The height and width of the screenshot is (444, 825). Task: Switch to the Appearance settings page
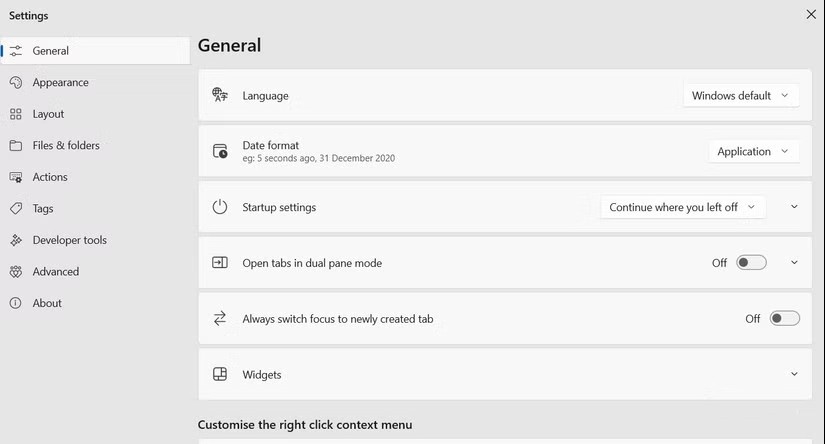60,83
